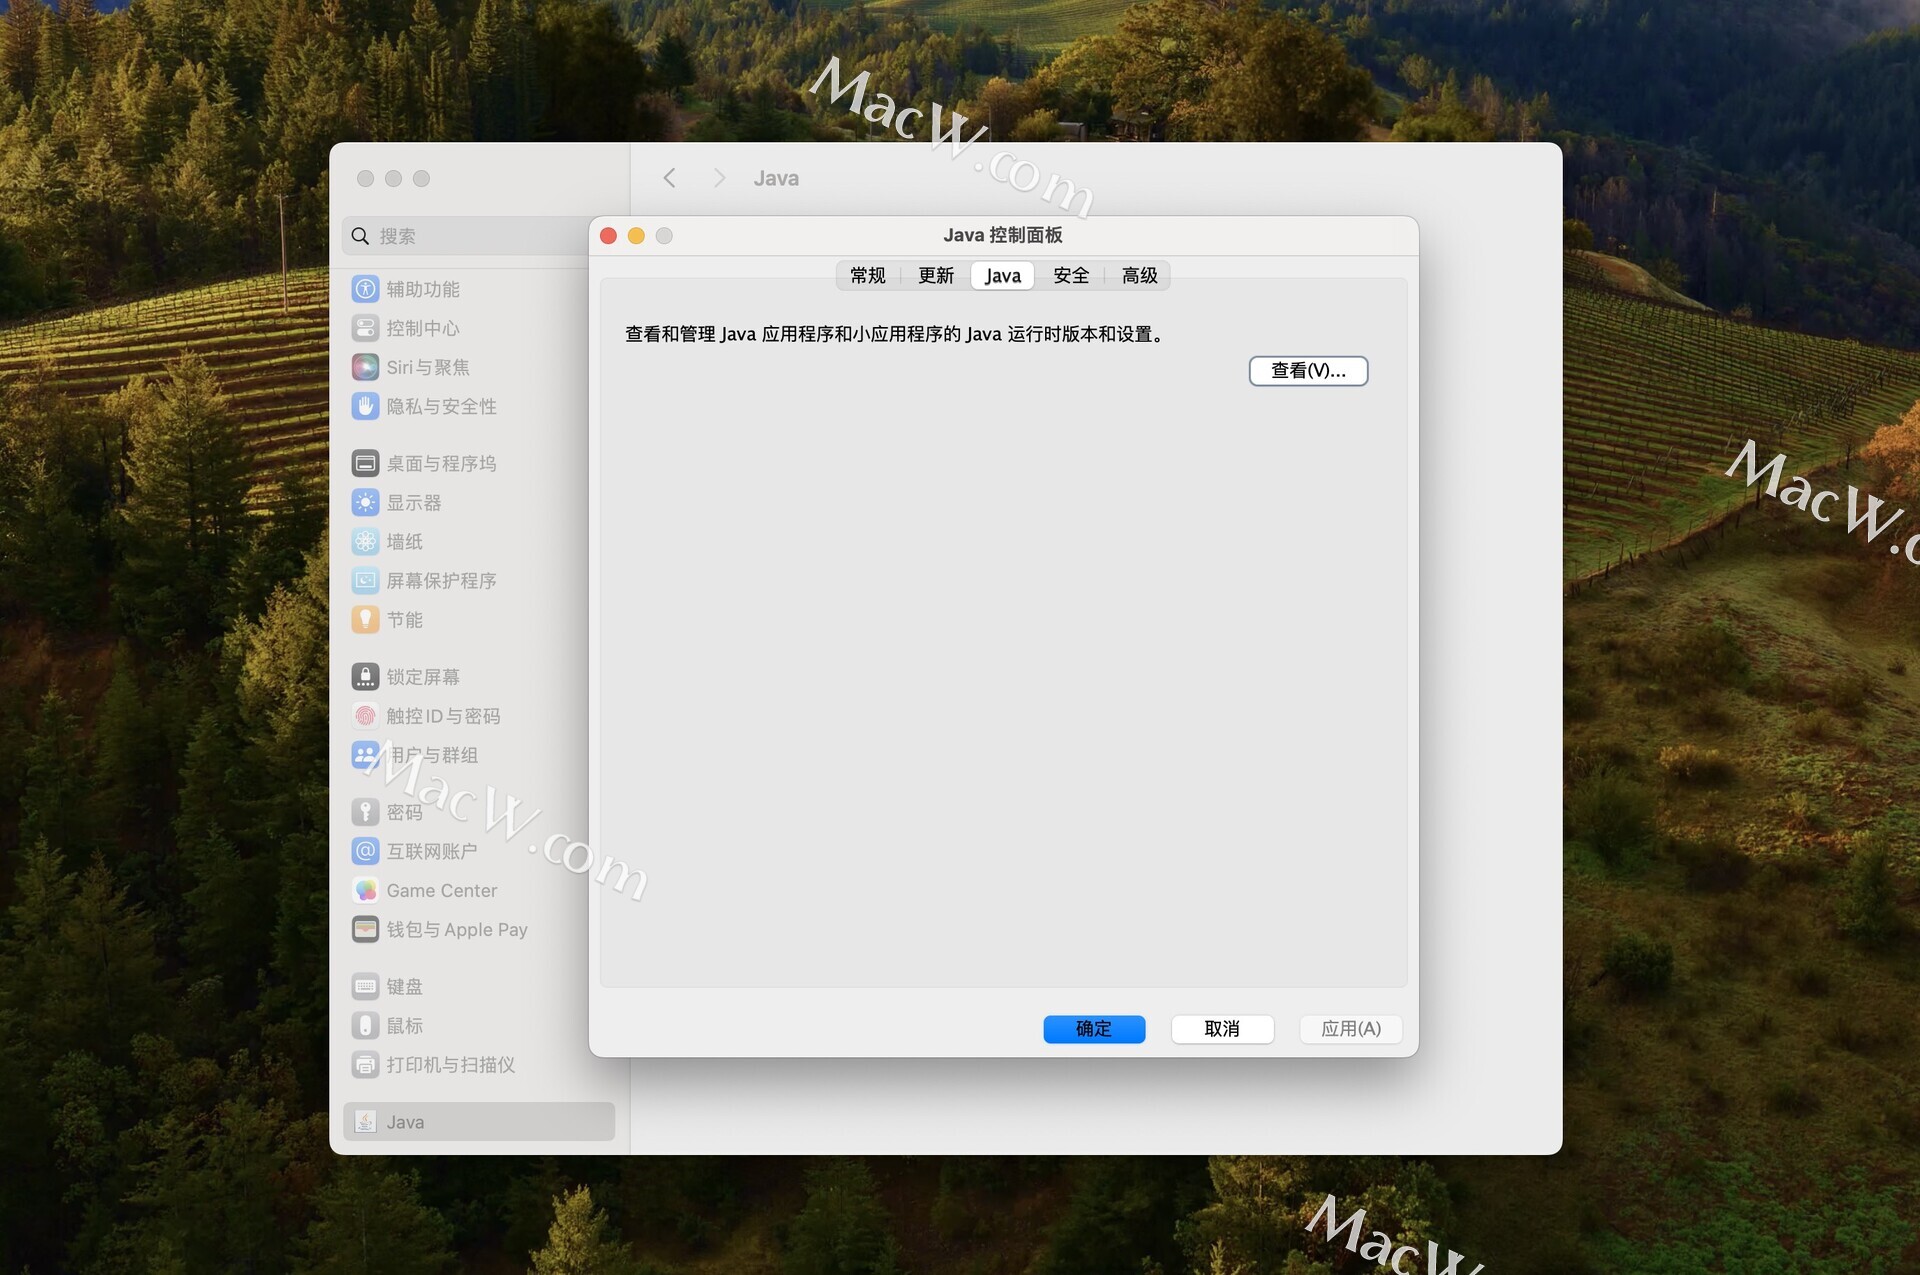The height and width of the screenshot is (1275, 1920).
Task: Open the Mouse (鼠标) icon
Action: (x=365, y=1026)
